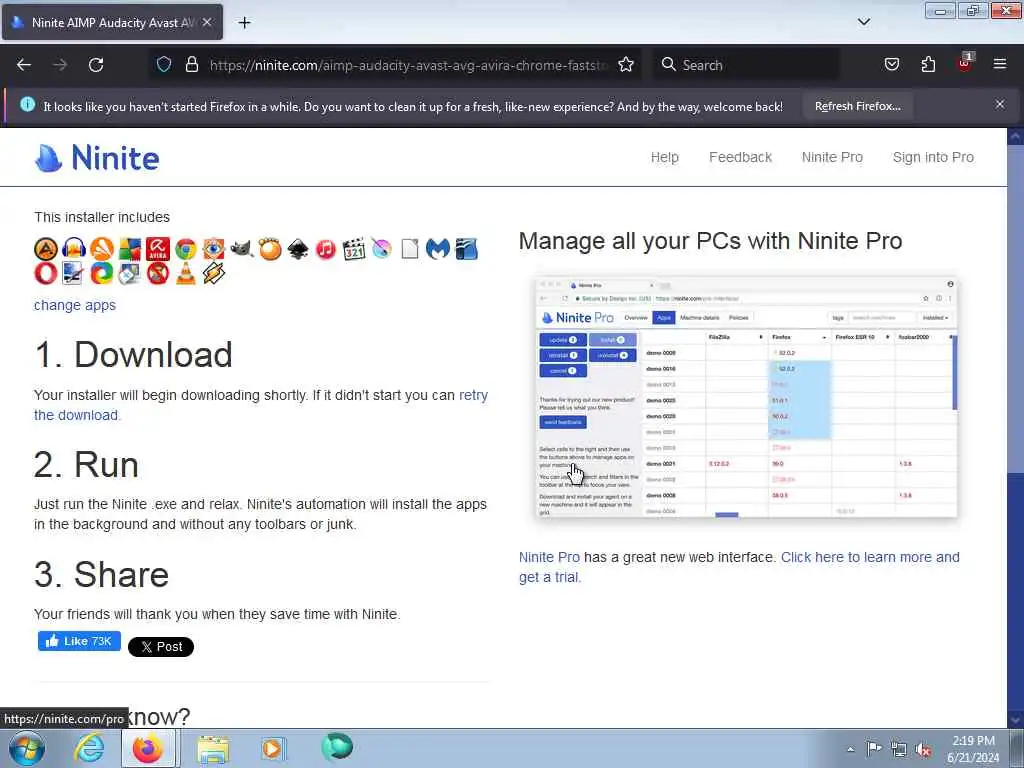Open the Action Center flag icon
The width and height of the screenshot is (1024, 768).
click(874, 749)
